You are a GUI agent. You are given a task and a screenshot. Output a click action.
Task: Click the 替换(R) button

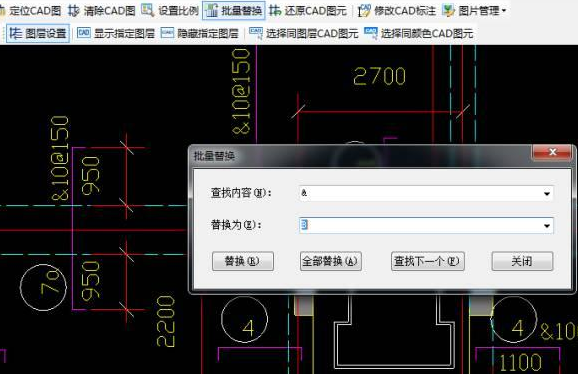click(243, 261)
